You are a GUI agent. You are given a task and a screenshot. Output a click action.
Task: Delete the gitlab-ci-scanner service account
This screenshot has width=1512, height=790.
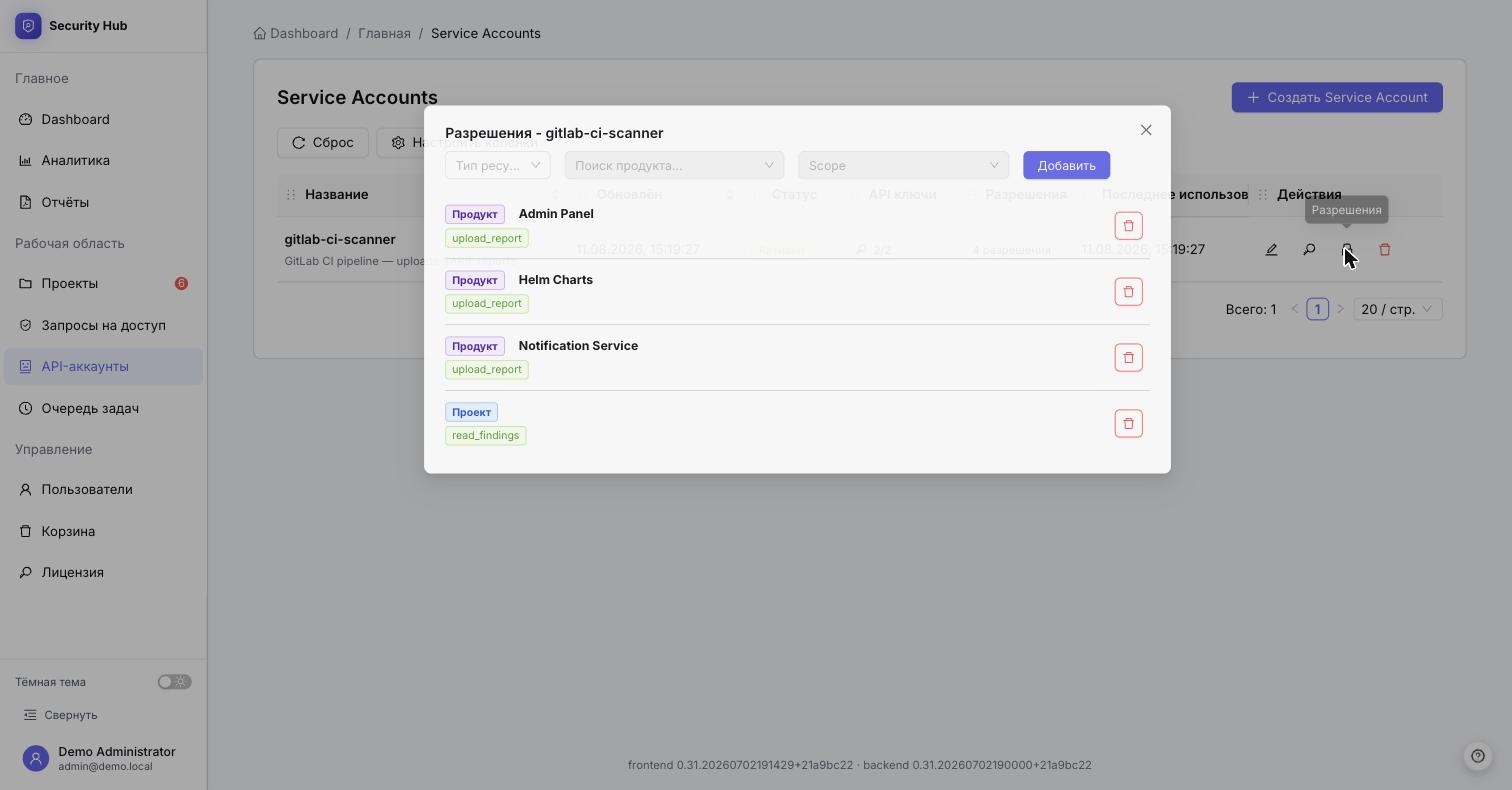tap(1385, 249)
